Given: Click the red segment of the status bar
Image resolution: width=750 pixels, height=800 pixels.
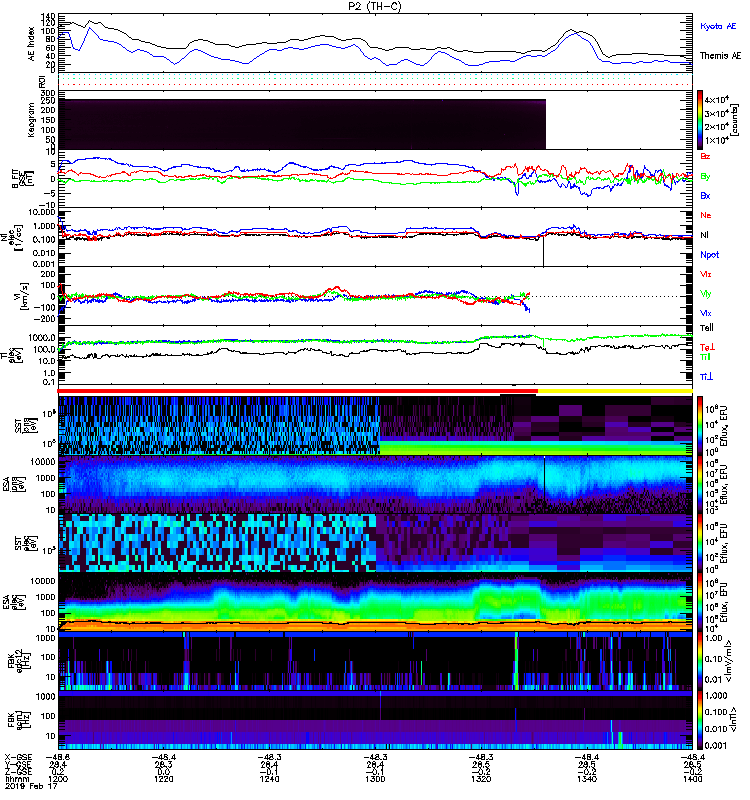Looking at the screenshot, I should coord(298,391).
